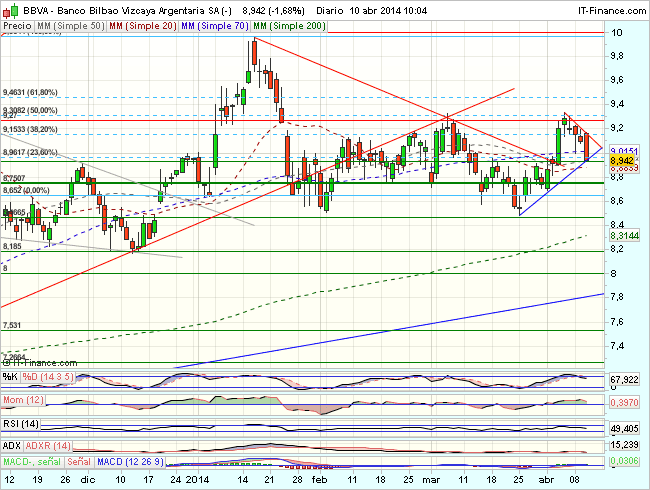This screenshot has height=490, width=650.
Task: Click the 8,9617 (23,60%) Fibonacci label
Action: pos(30,152)
